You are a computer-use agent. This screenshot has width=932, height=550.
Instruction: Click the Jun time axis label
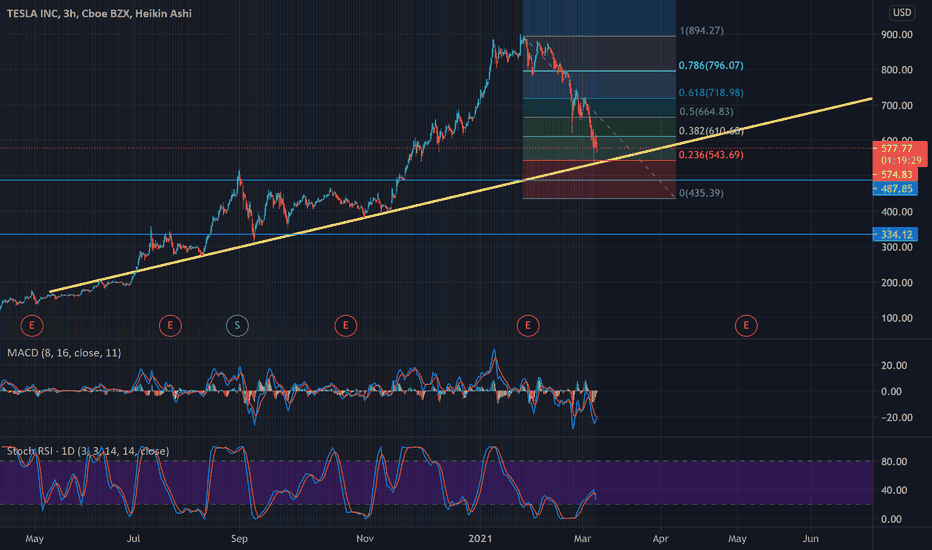811,539
